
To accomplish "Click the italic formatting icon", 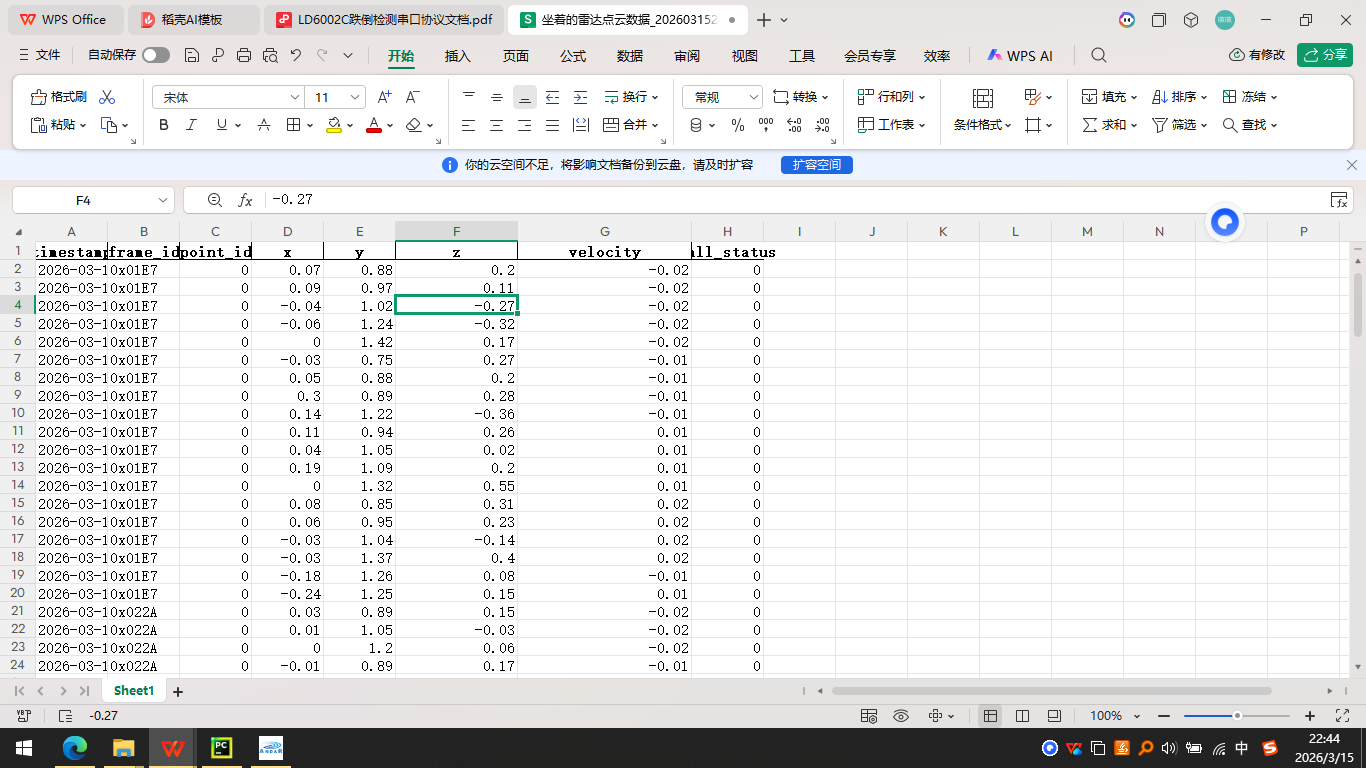I will 192,125.
